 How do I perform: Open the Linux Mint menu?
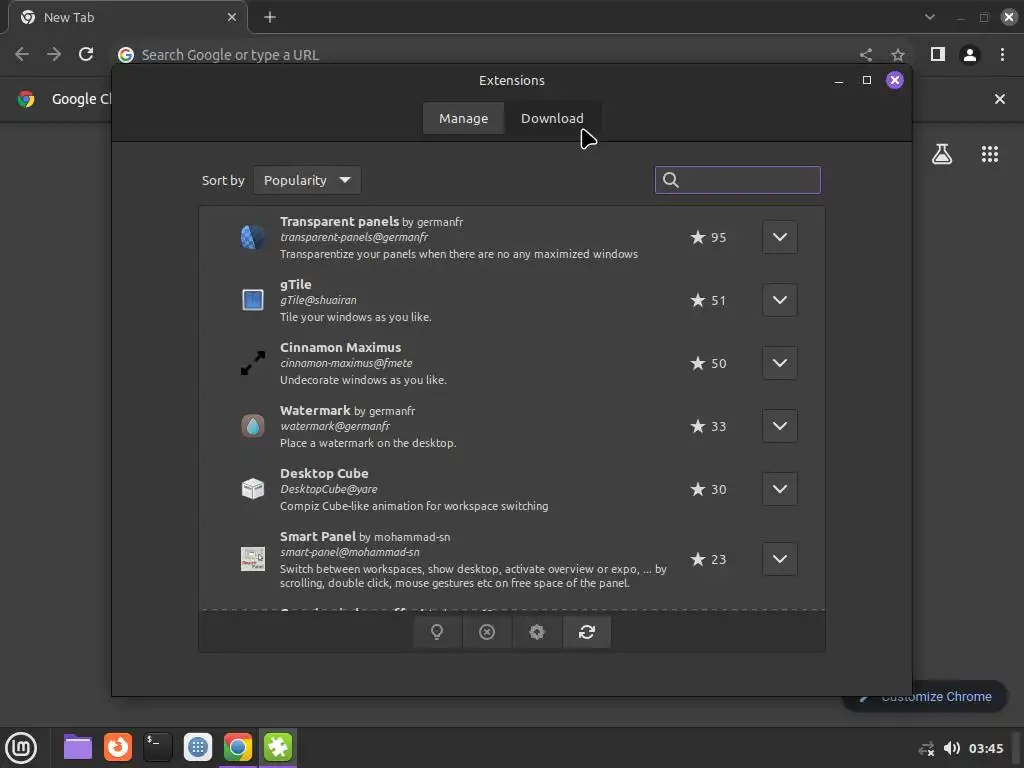click(21, 747)
